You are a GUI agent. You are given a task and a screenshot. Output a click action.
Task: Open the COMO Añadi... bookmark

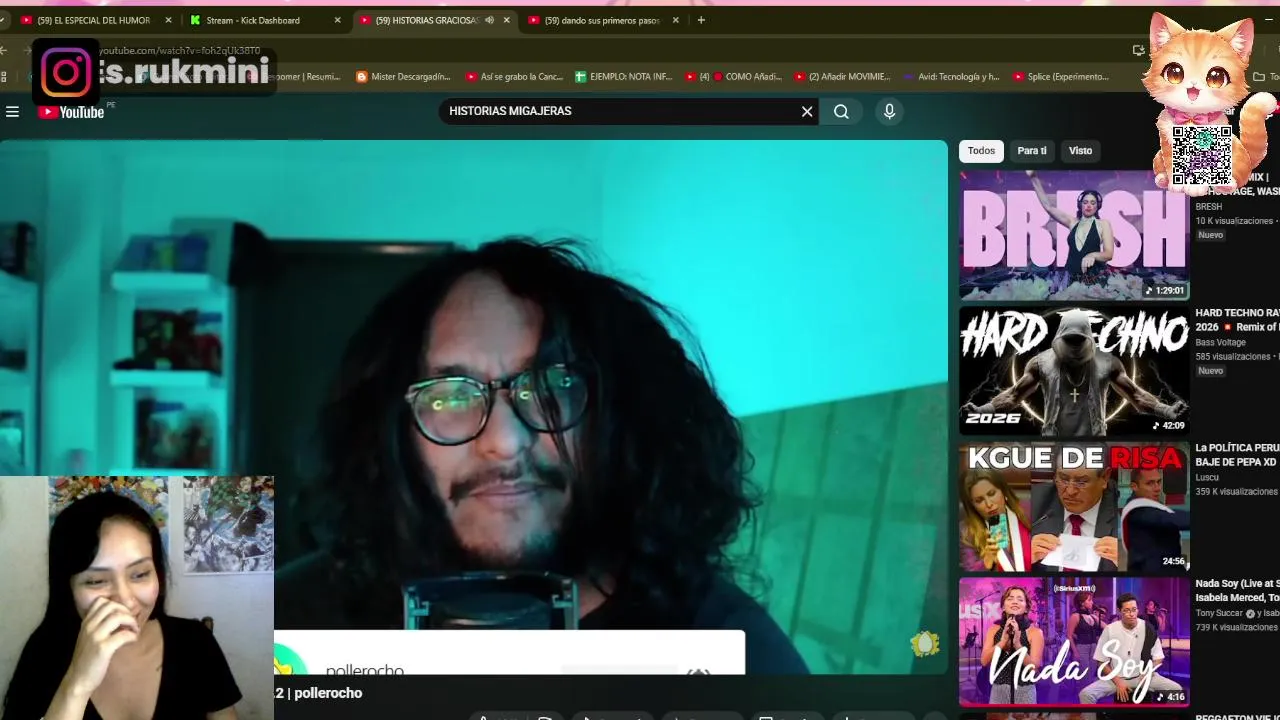tap(733, 76)
